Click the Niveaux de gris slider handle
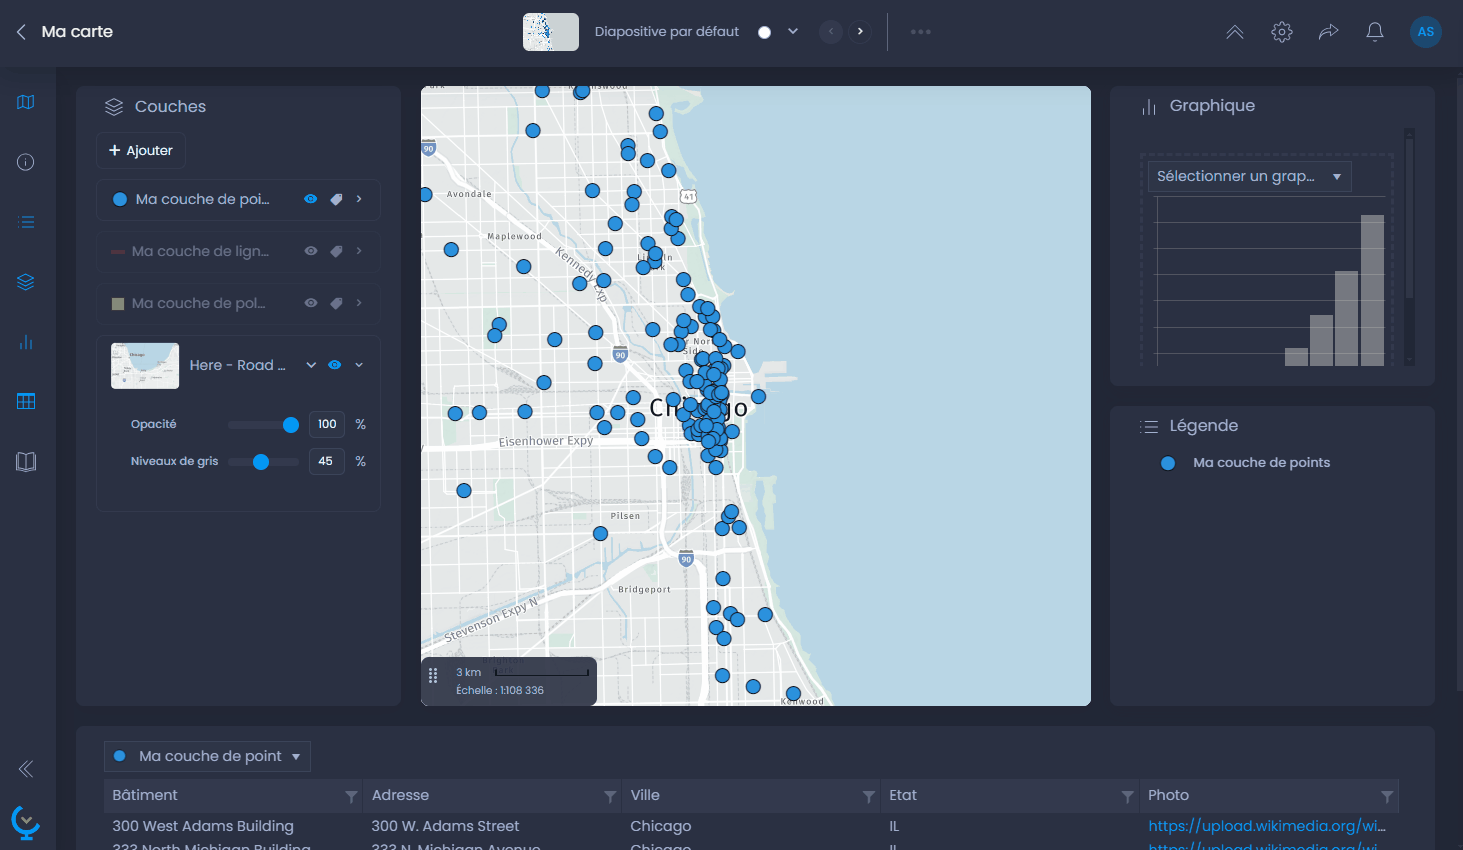Viewport: 1463px width, 850px height. (x=261, y=462)
